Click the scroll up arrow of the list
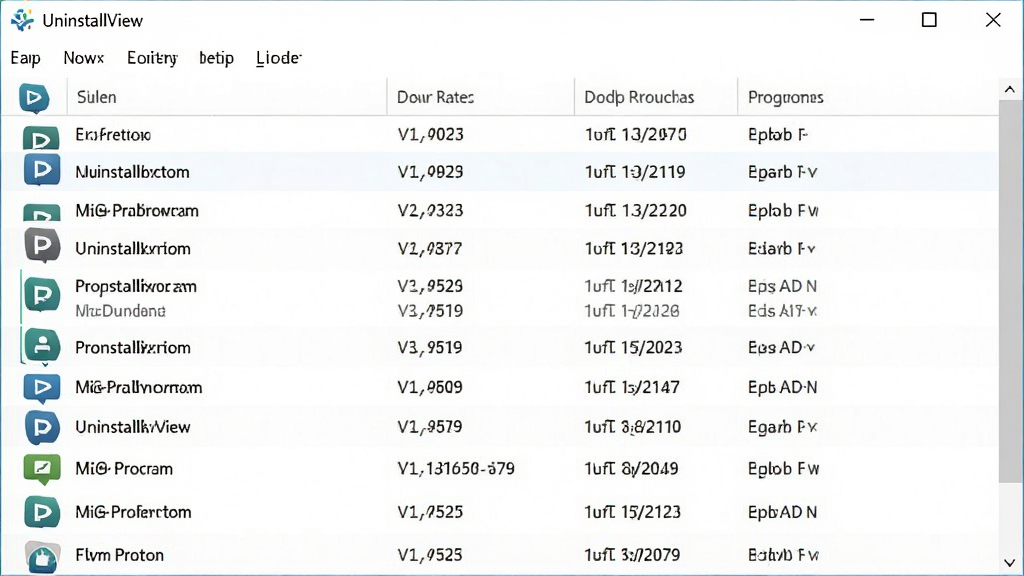Screen dimensions: 1024x576 click(x=1010, y=89)
